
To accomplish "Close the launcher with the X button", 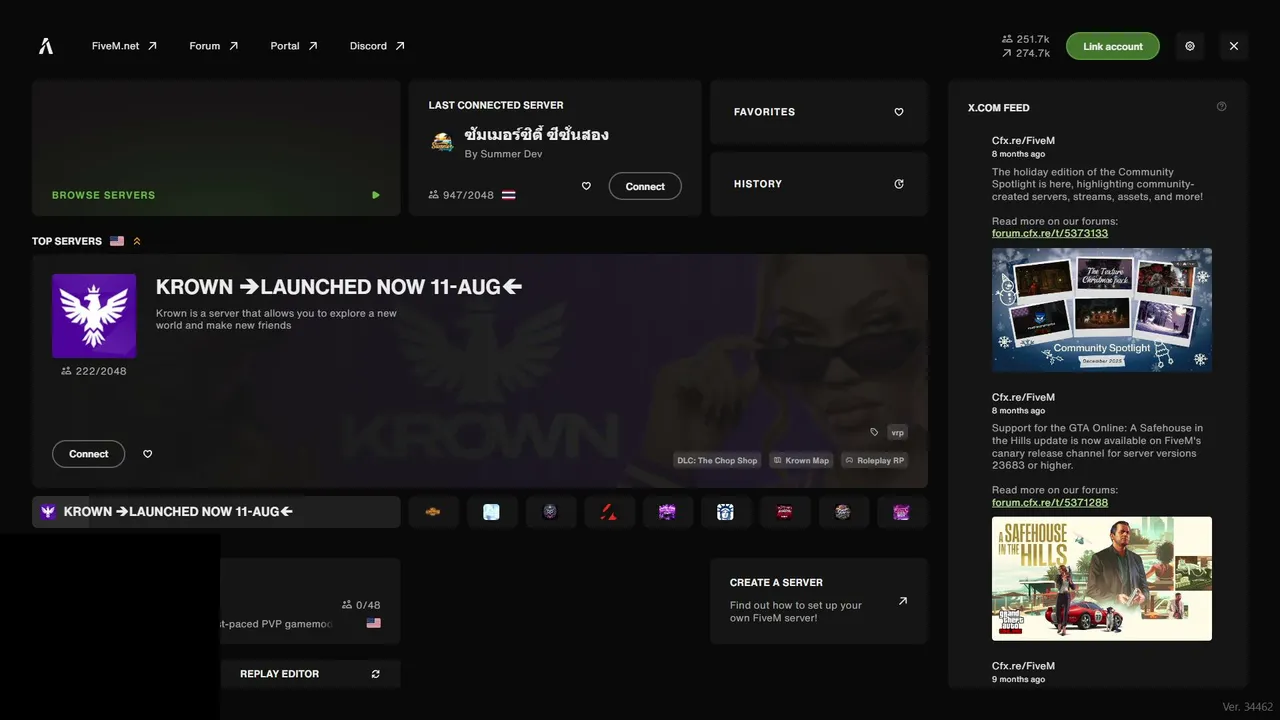I will (x=1234, y=46).
